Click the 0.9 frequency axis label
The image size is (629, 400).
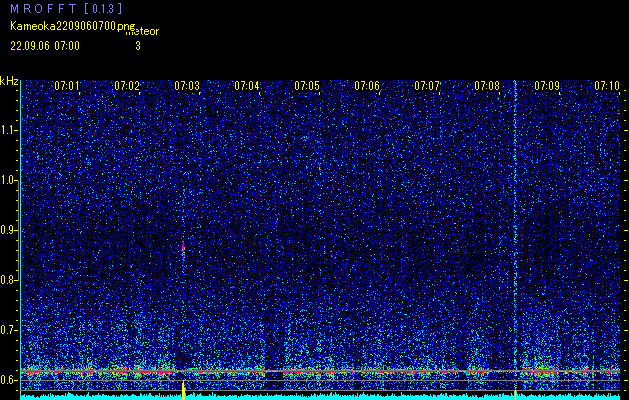pos(8,230)
